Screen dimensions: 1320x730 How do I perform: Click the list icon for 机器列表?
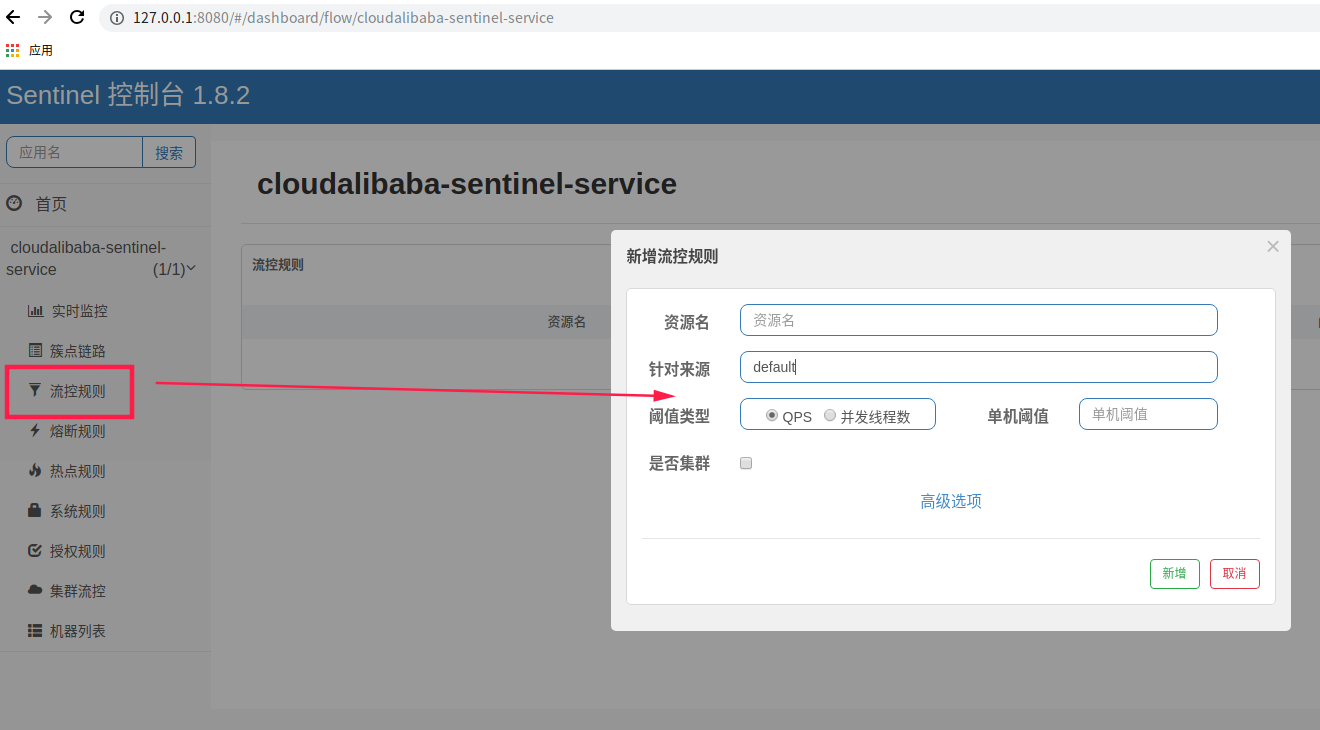pyautogui.click(x=35, y=631)
